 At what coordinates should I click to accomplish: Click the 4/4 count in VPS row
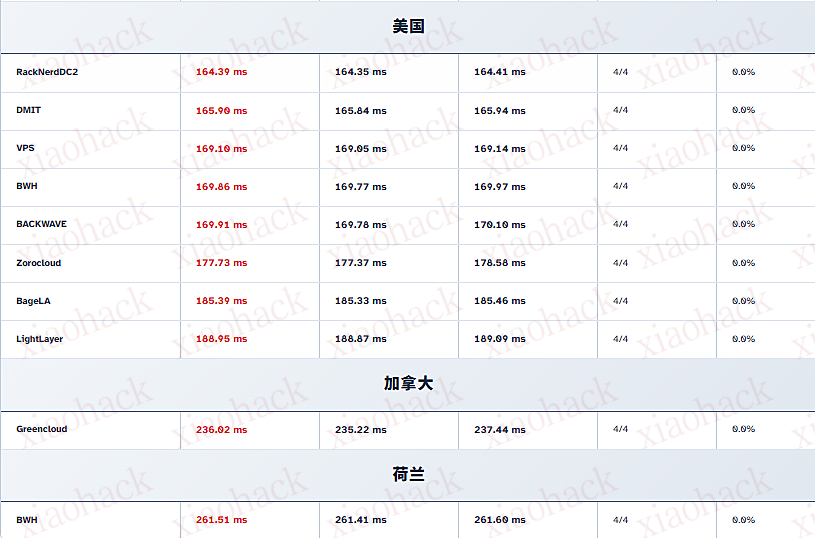point(620,148)
